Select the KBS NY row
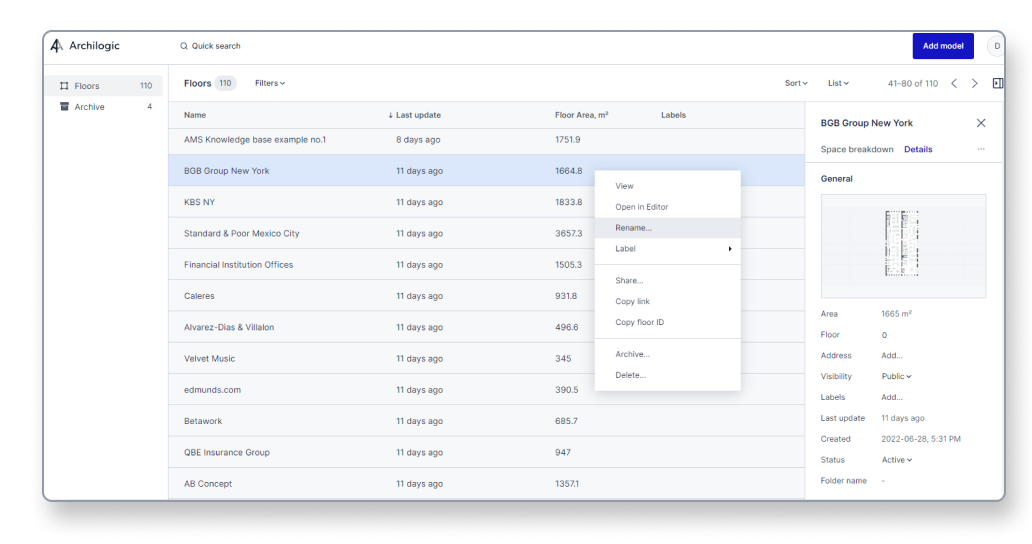The width and height of the screenshot is (1032, 544). point(486,202)
